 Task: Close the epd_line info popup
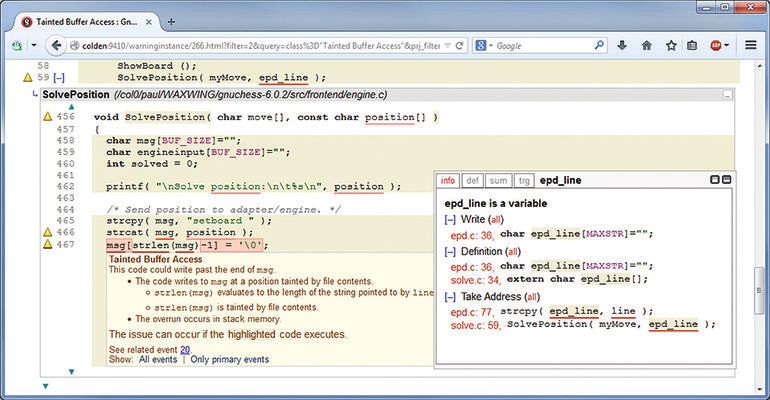(x=727, y=180)
